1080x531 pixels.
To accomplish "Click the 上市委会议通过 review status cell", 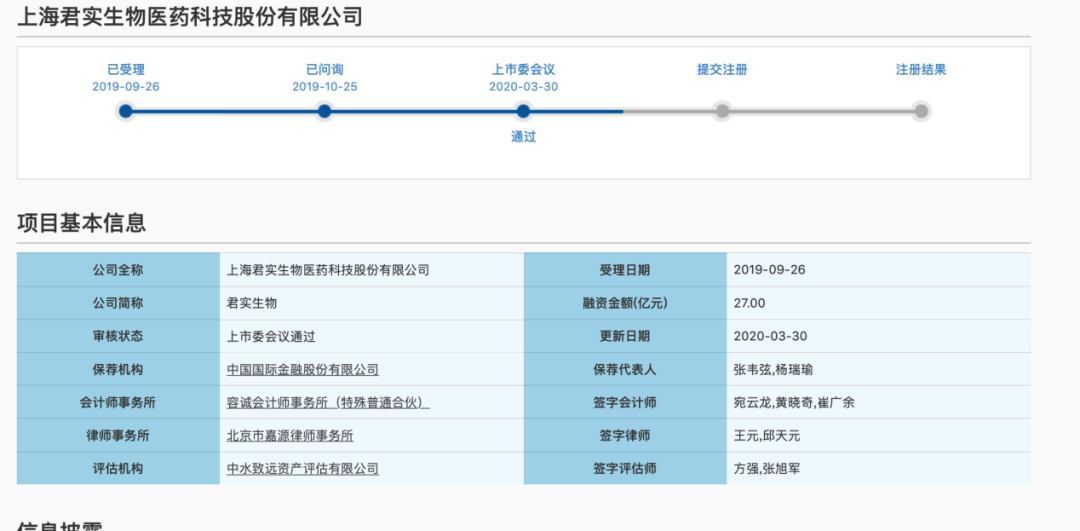I will (x=271, y=336).
